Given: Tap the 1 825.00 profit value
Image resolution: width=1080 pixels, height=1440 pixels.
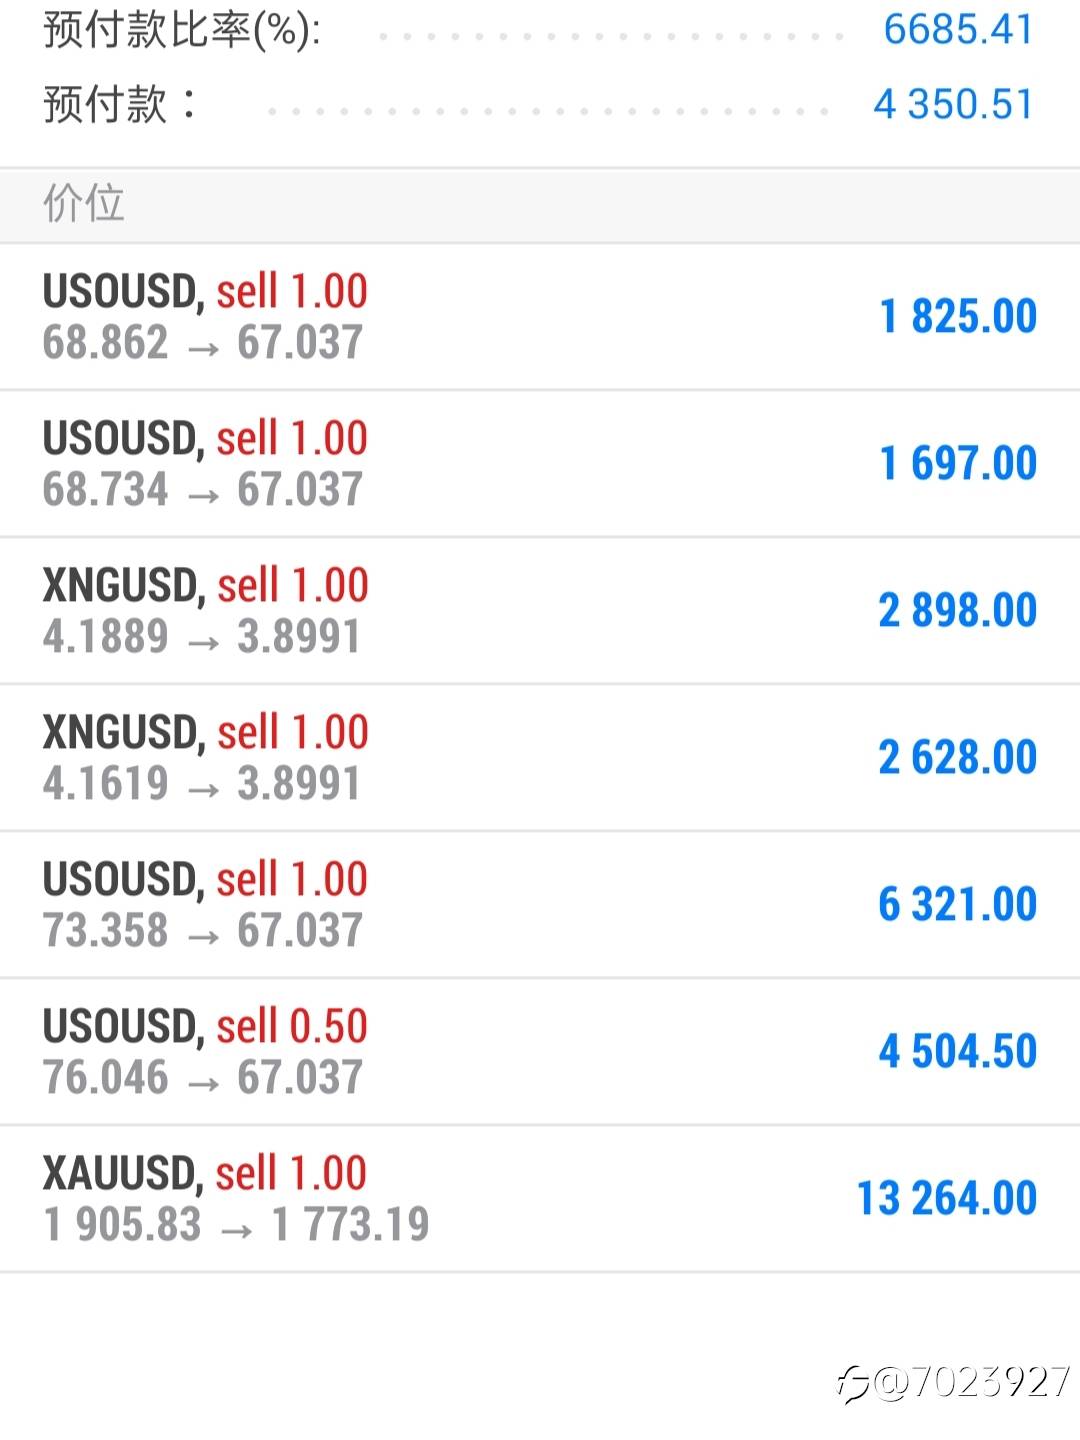Looking at the screenshot, I should coord(958,317).
